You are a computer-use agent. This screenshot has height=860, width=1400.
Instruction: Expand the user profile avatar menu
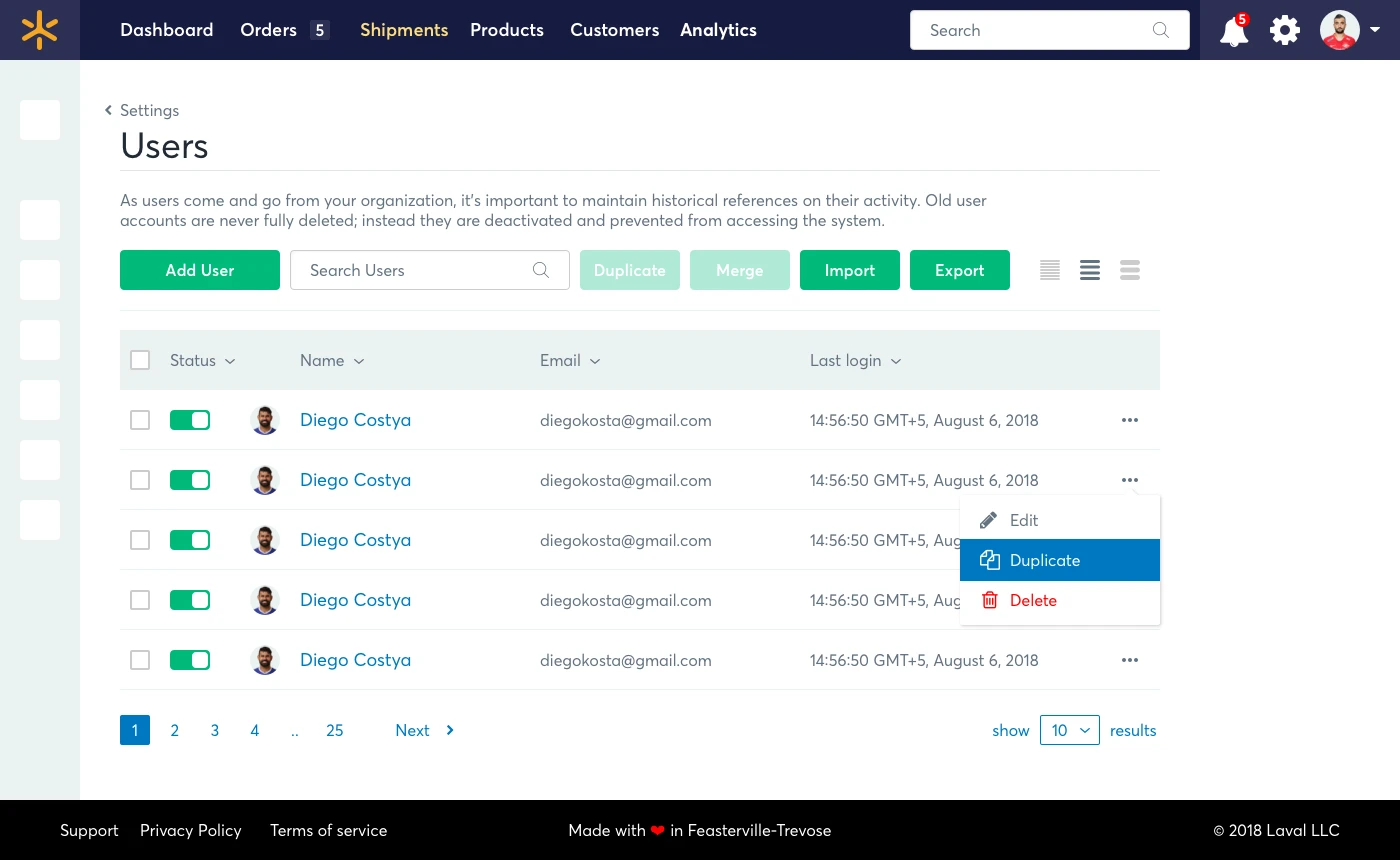pyautogui.click(x=1349, y=30)
